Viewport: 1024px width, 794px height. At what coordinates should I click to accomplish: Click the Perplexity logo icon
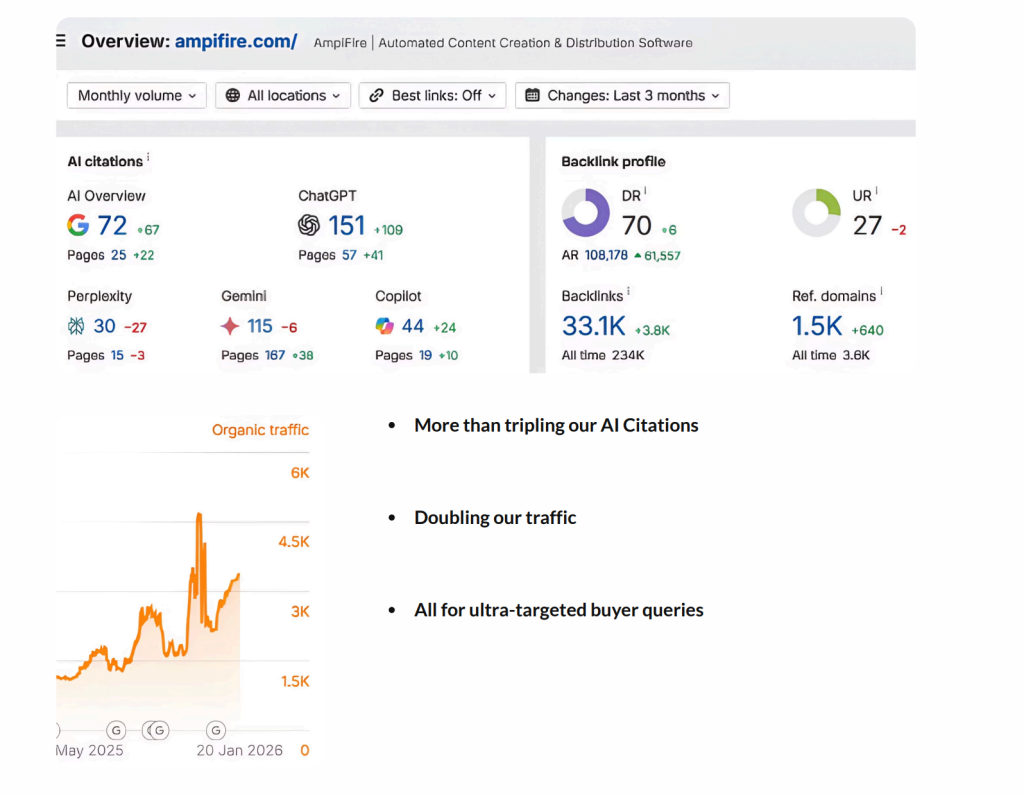click(76, 326)
